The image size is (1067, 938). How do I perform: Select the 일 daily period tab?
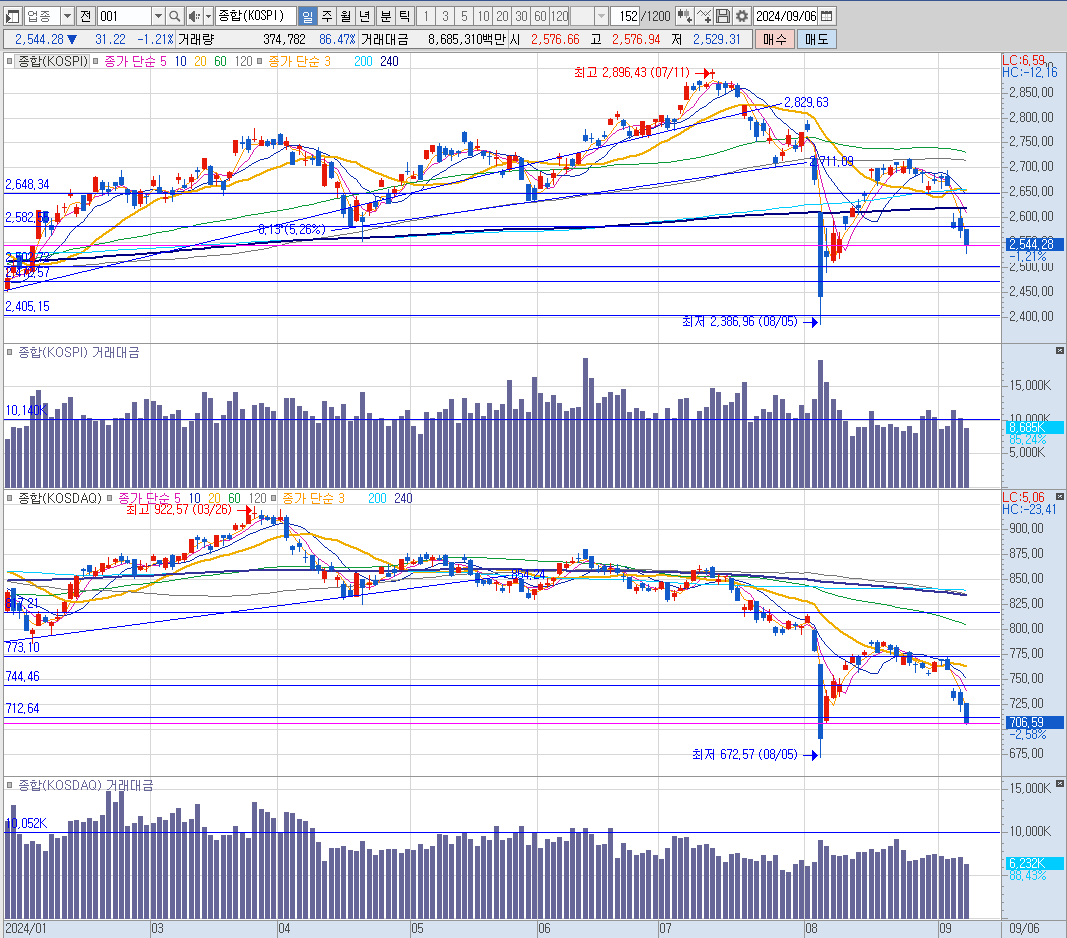click(308, 16)
